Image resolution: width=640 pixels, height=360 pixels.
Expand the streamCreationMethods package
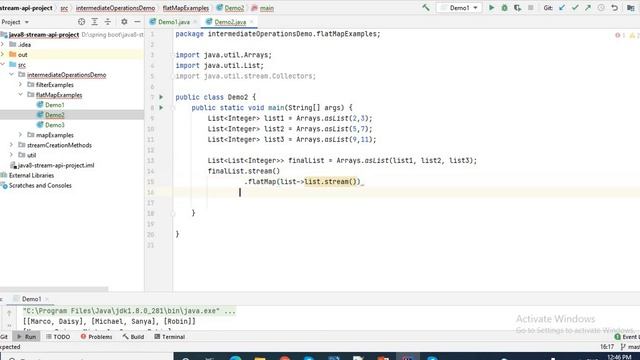coord(11,145)
